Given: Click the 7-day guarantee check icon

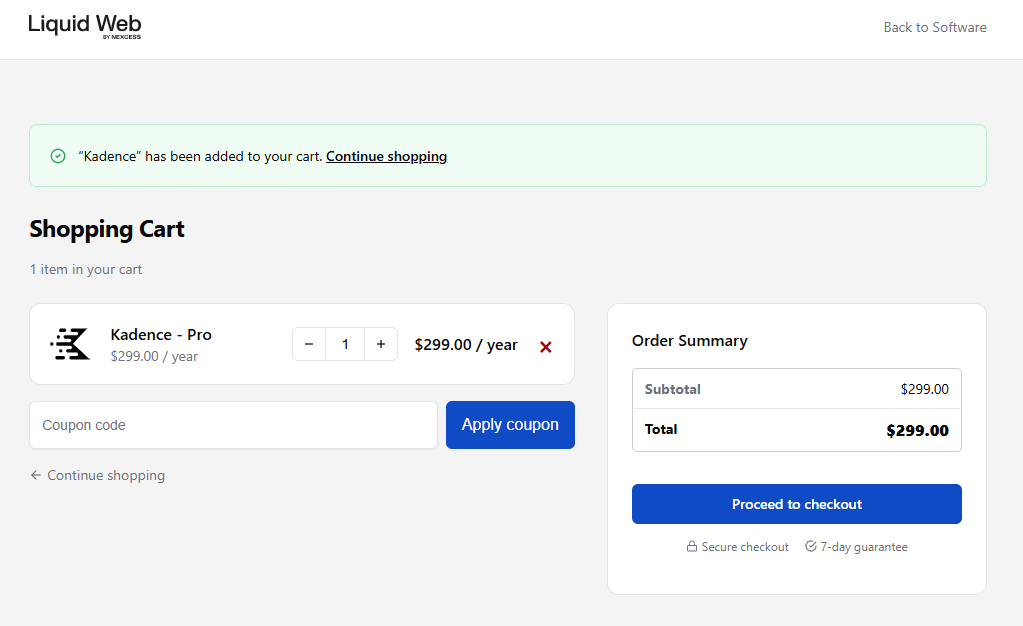Looking at the screenshot, I should 810,546.
